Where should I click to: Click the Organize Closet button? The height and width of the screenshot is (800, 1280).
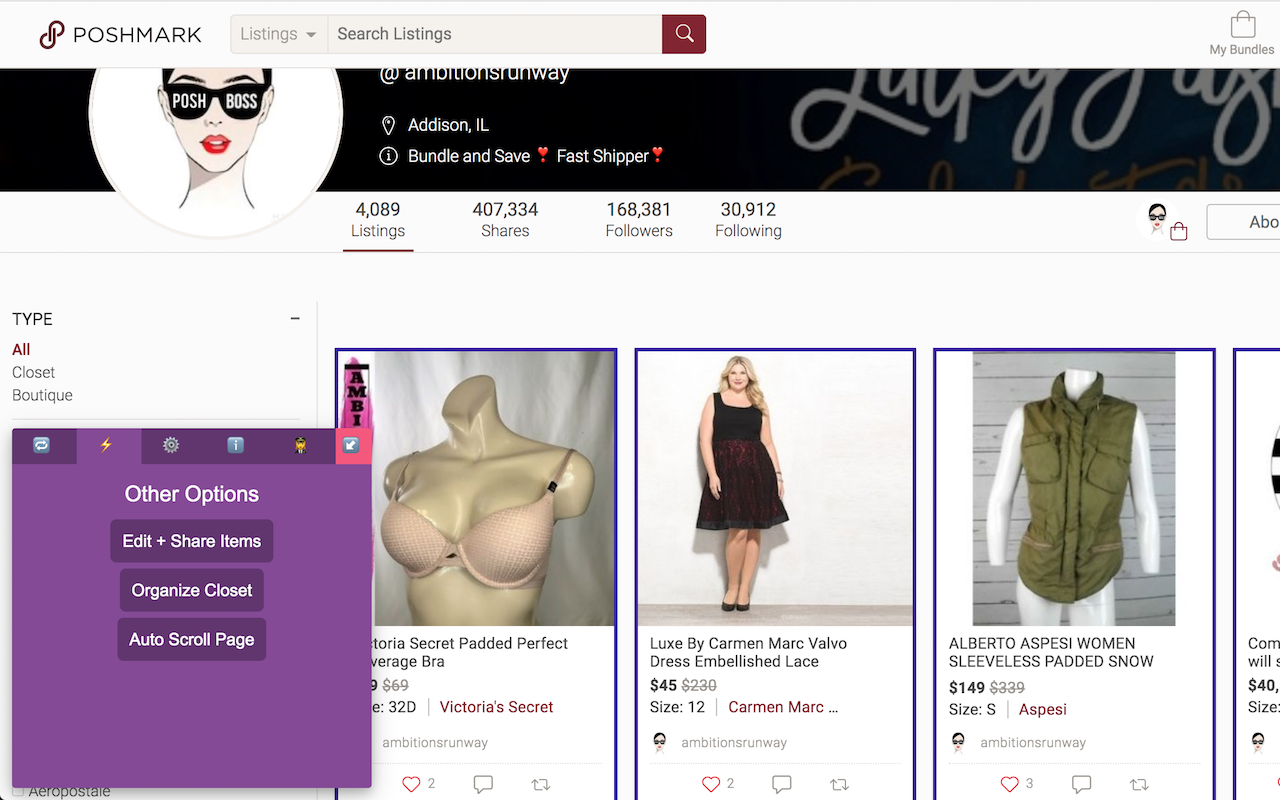pos(192,590)
